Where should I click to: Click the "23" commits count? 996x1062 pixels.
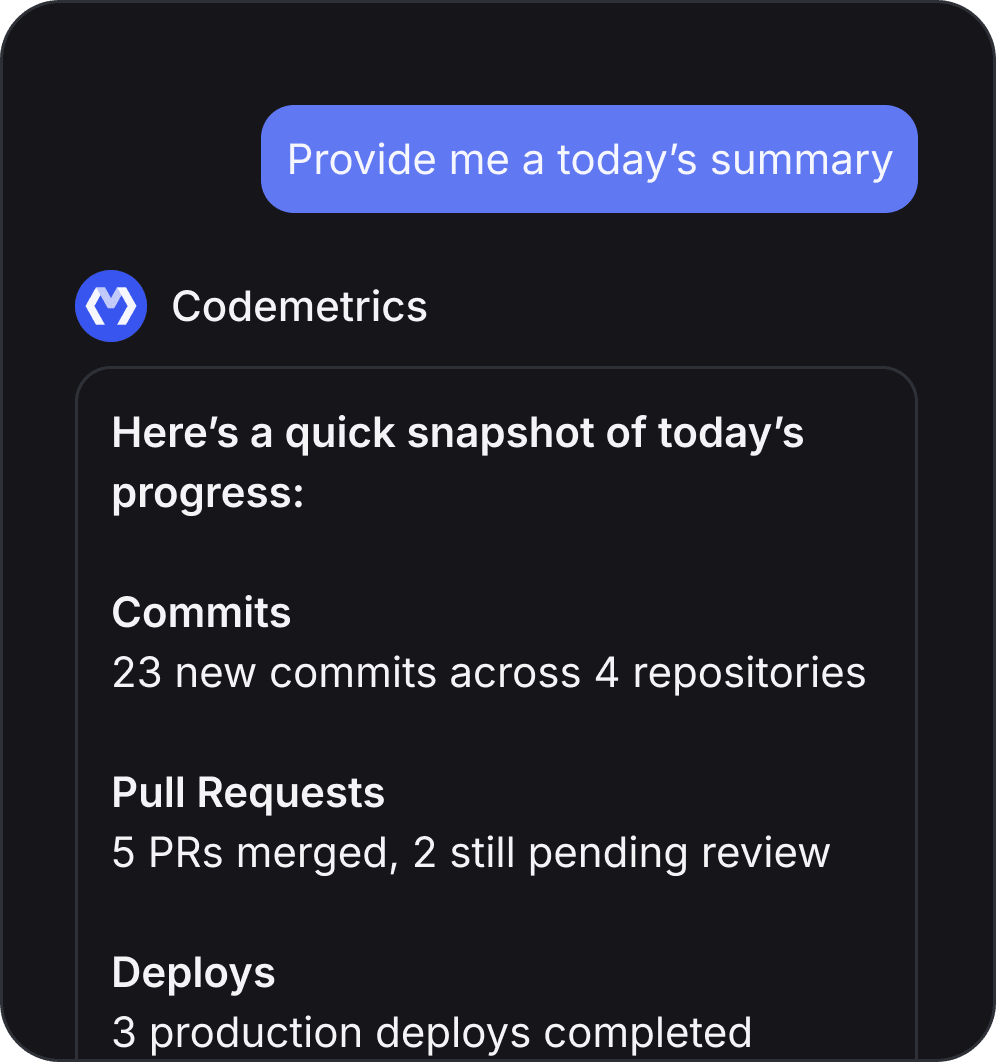(137, 673)
